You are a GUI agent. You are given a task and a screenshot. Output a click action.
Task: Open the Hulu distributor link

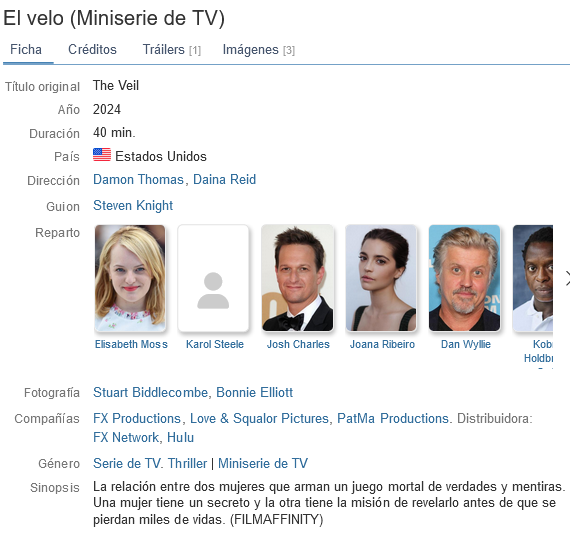pyautogui.click(x=180, y=437)
